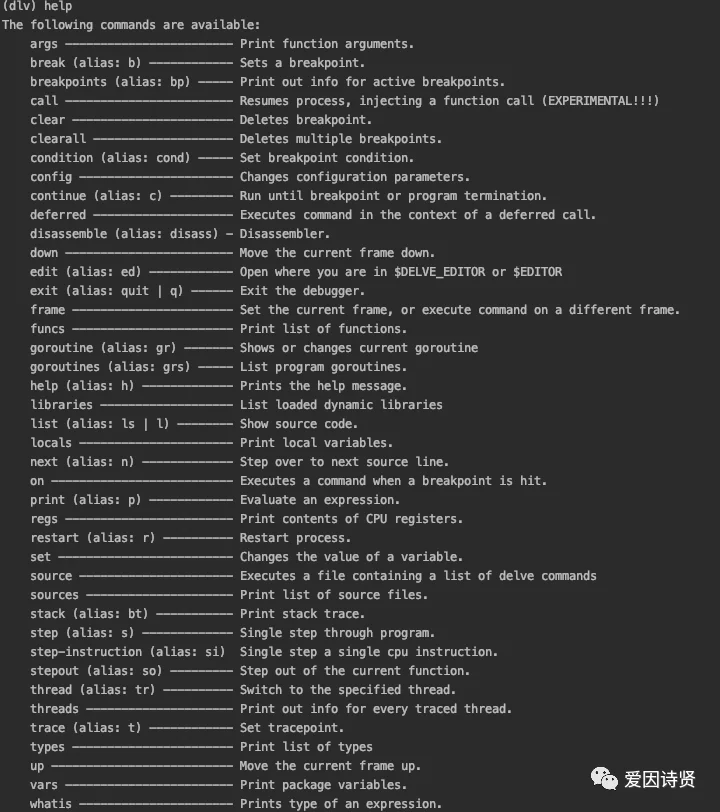Click the 'continue (alias: c)' command

(96, 196)
